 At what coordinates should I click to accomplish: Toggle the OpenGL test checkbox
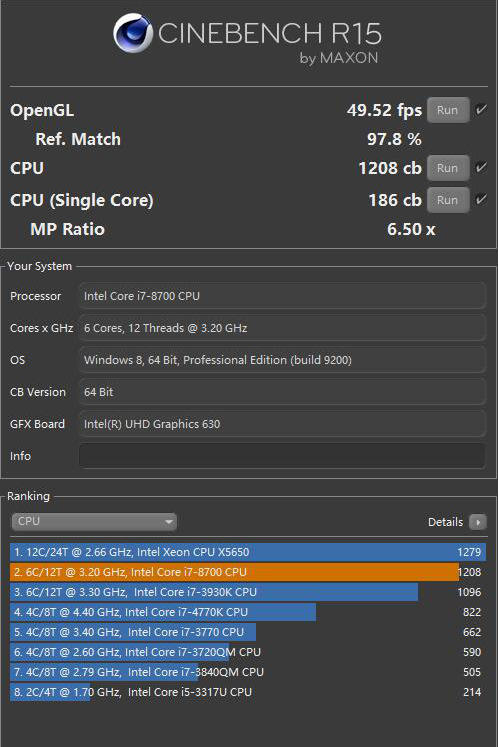(481, 110)
